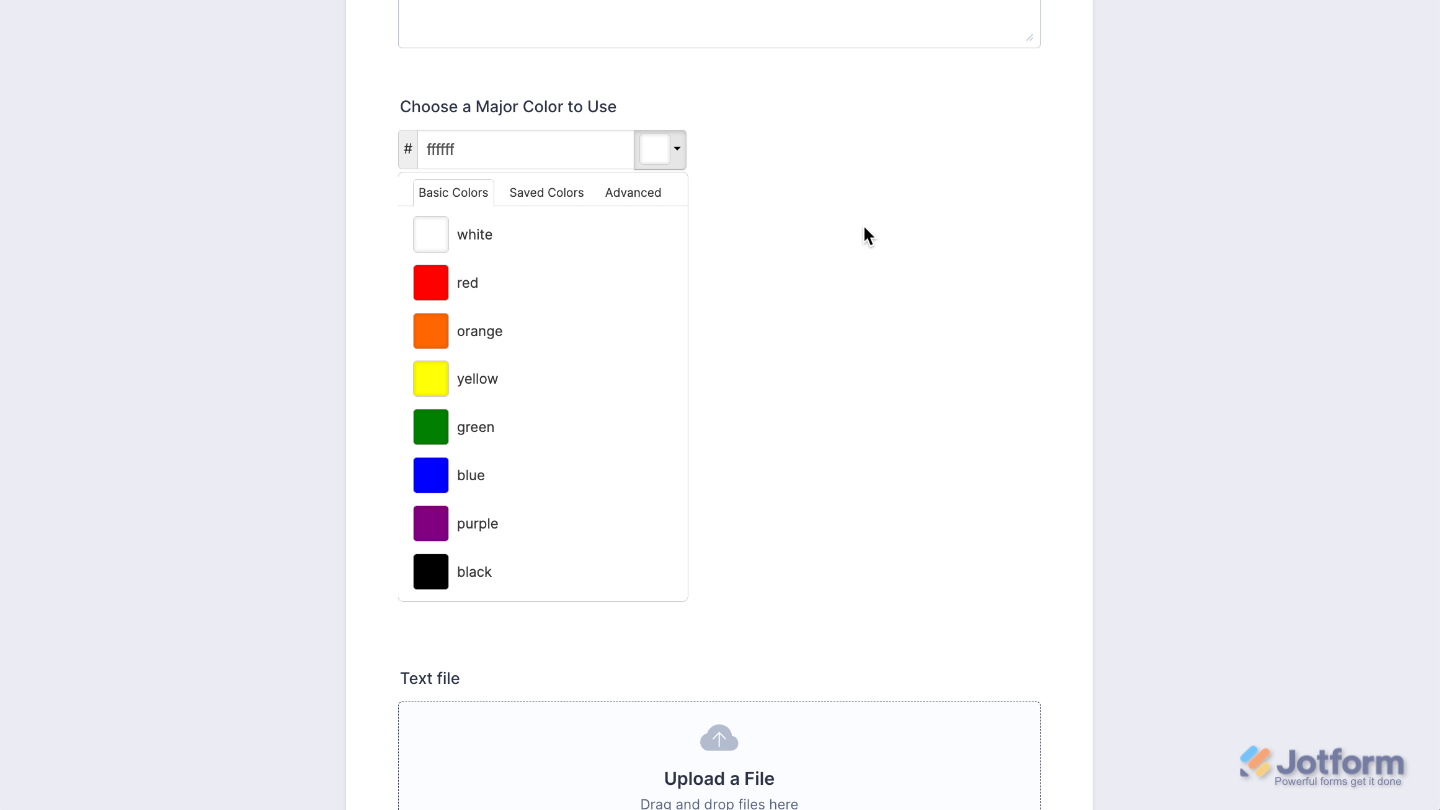The width and height of the screenshot is (1440, 810).
Task: Select the white color swatch
Action: tap(430, 234)
